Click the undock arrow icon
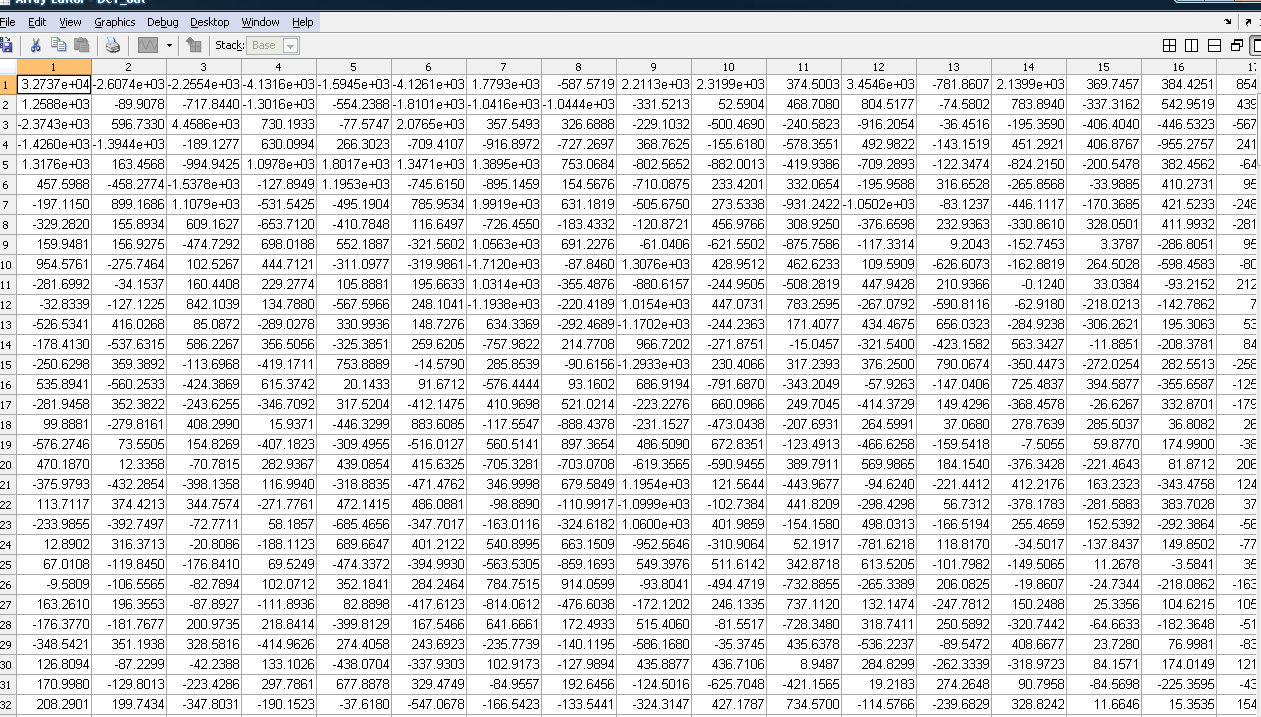Image resolution: width=1261 pixels, height=717 pixels. pyautogui.click(x=1247, y=21)
